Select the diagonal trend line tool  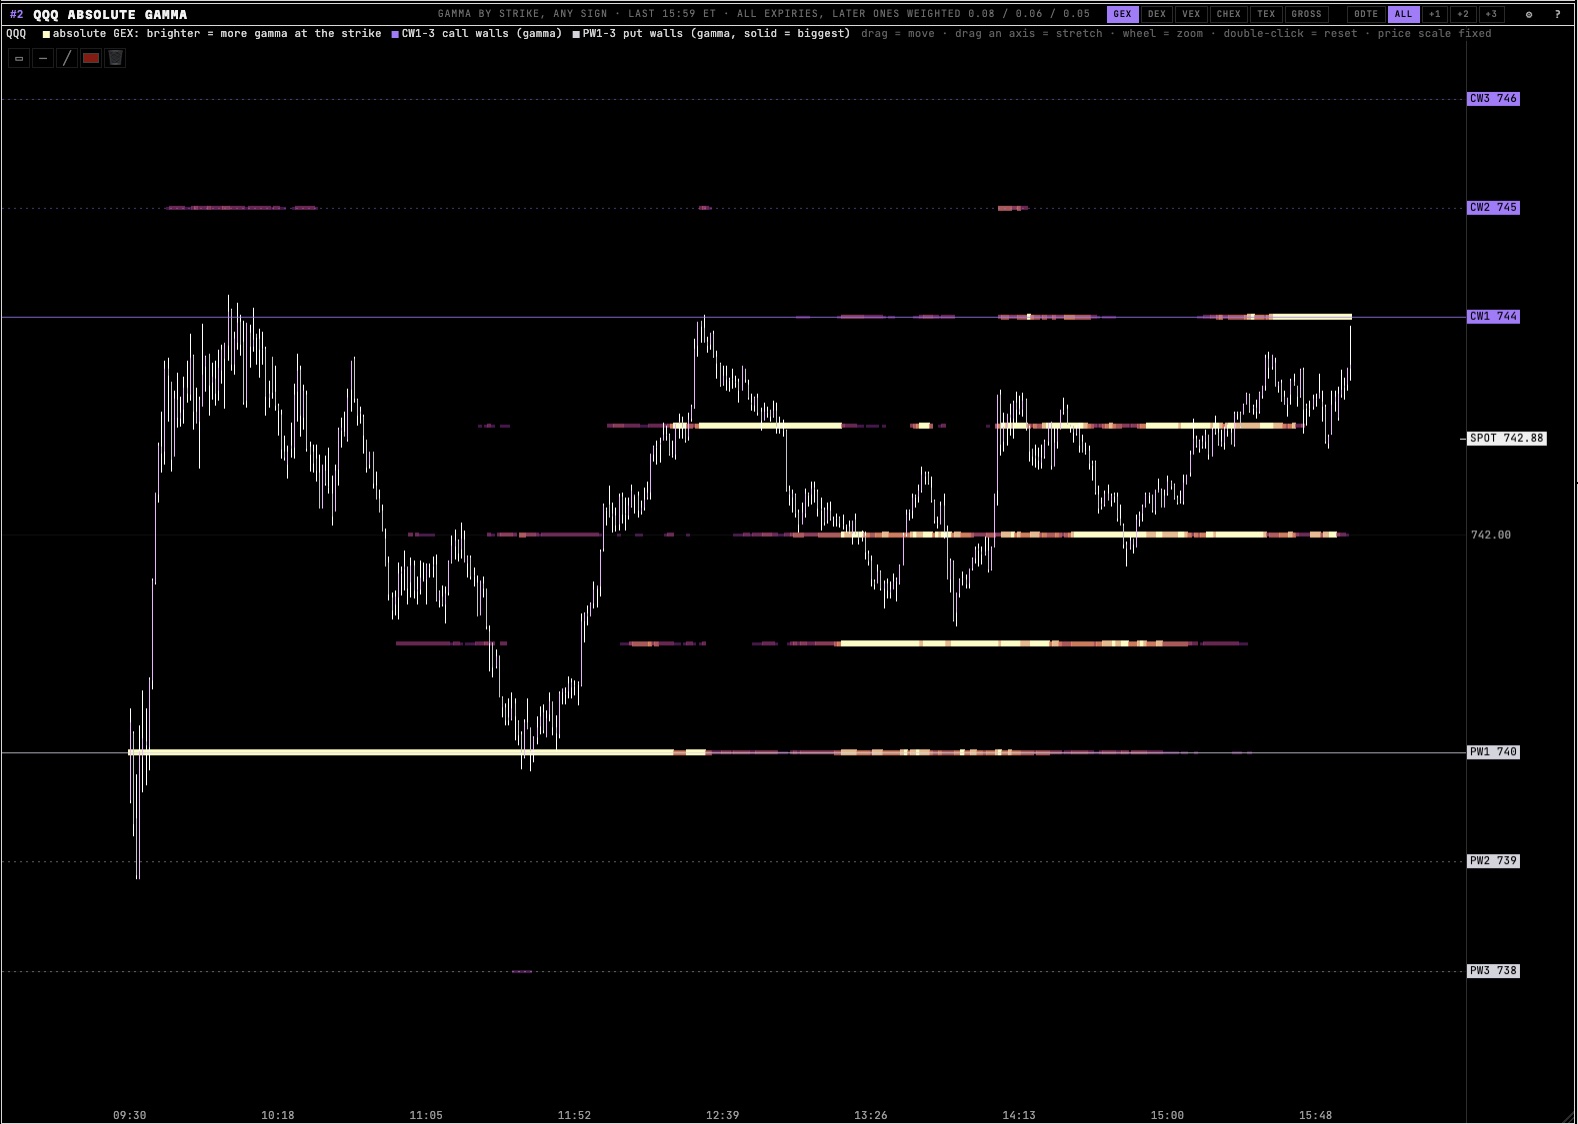coord(67,58)
